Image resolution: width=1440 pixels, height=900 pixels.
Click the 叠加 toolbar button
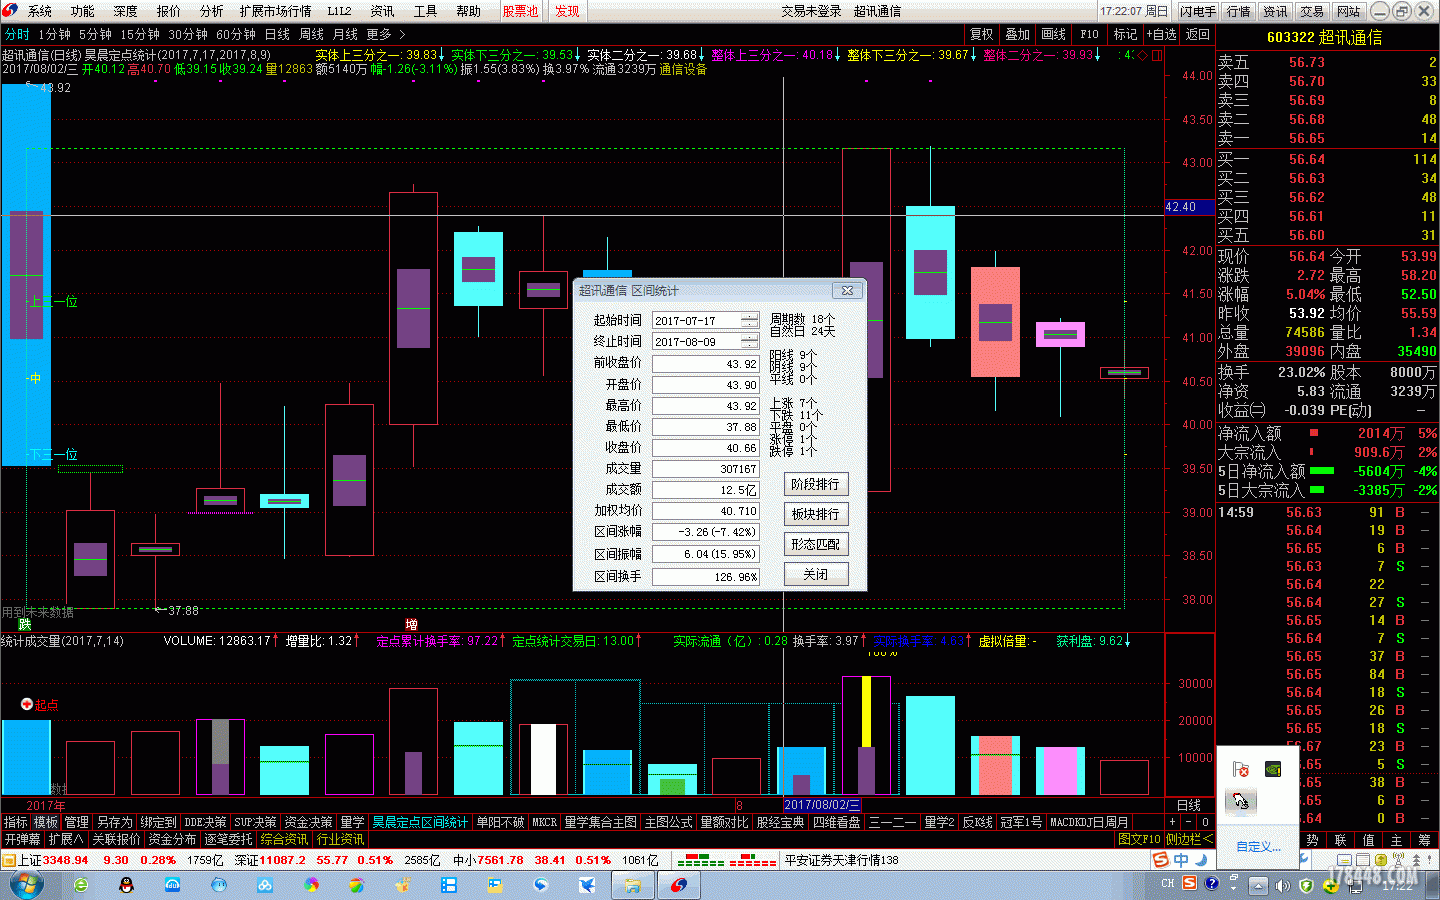1018,34
